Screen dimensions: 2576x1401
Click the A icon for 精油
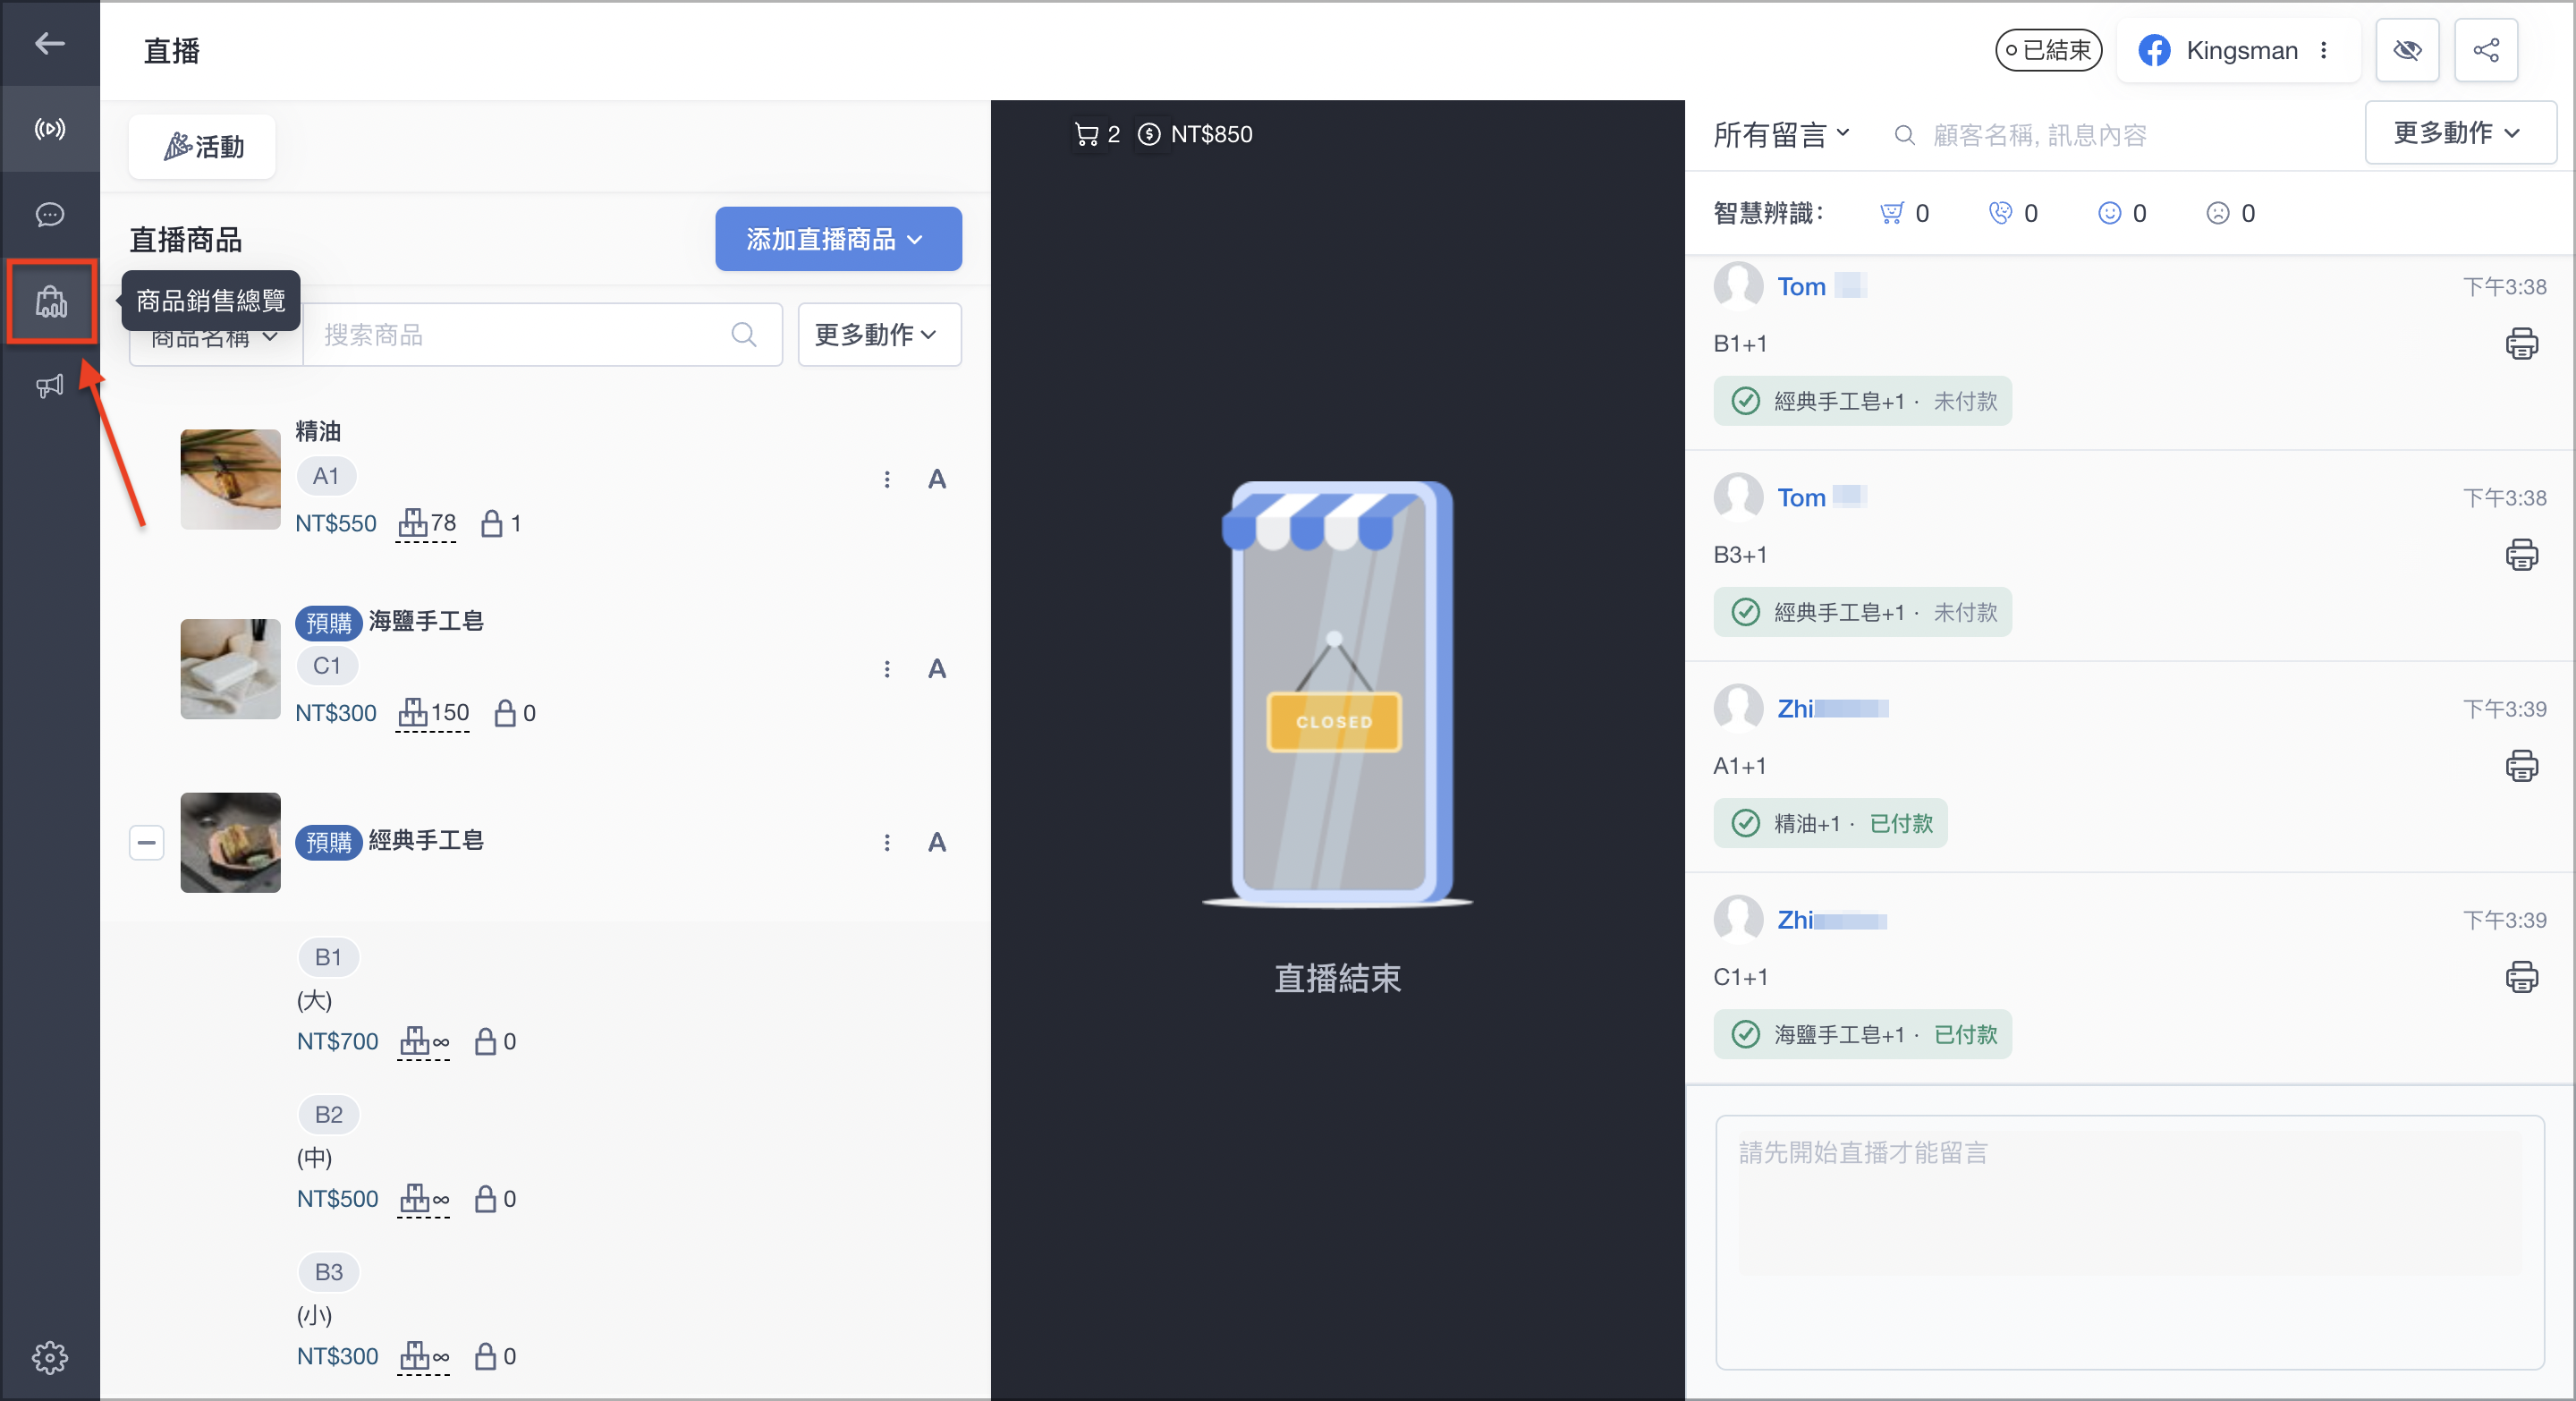point(936,480)
